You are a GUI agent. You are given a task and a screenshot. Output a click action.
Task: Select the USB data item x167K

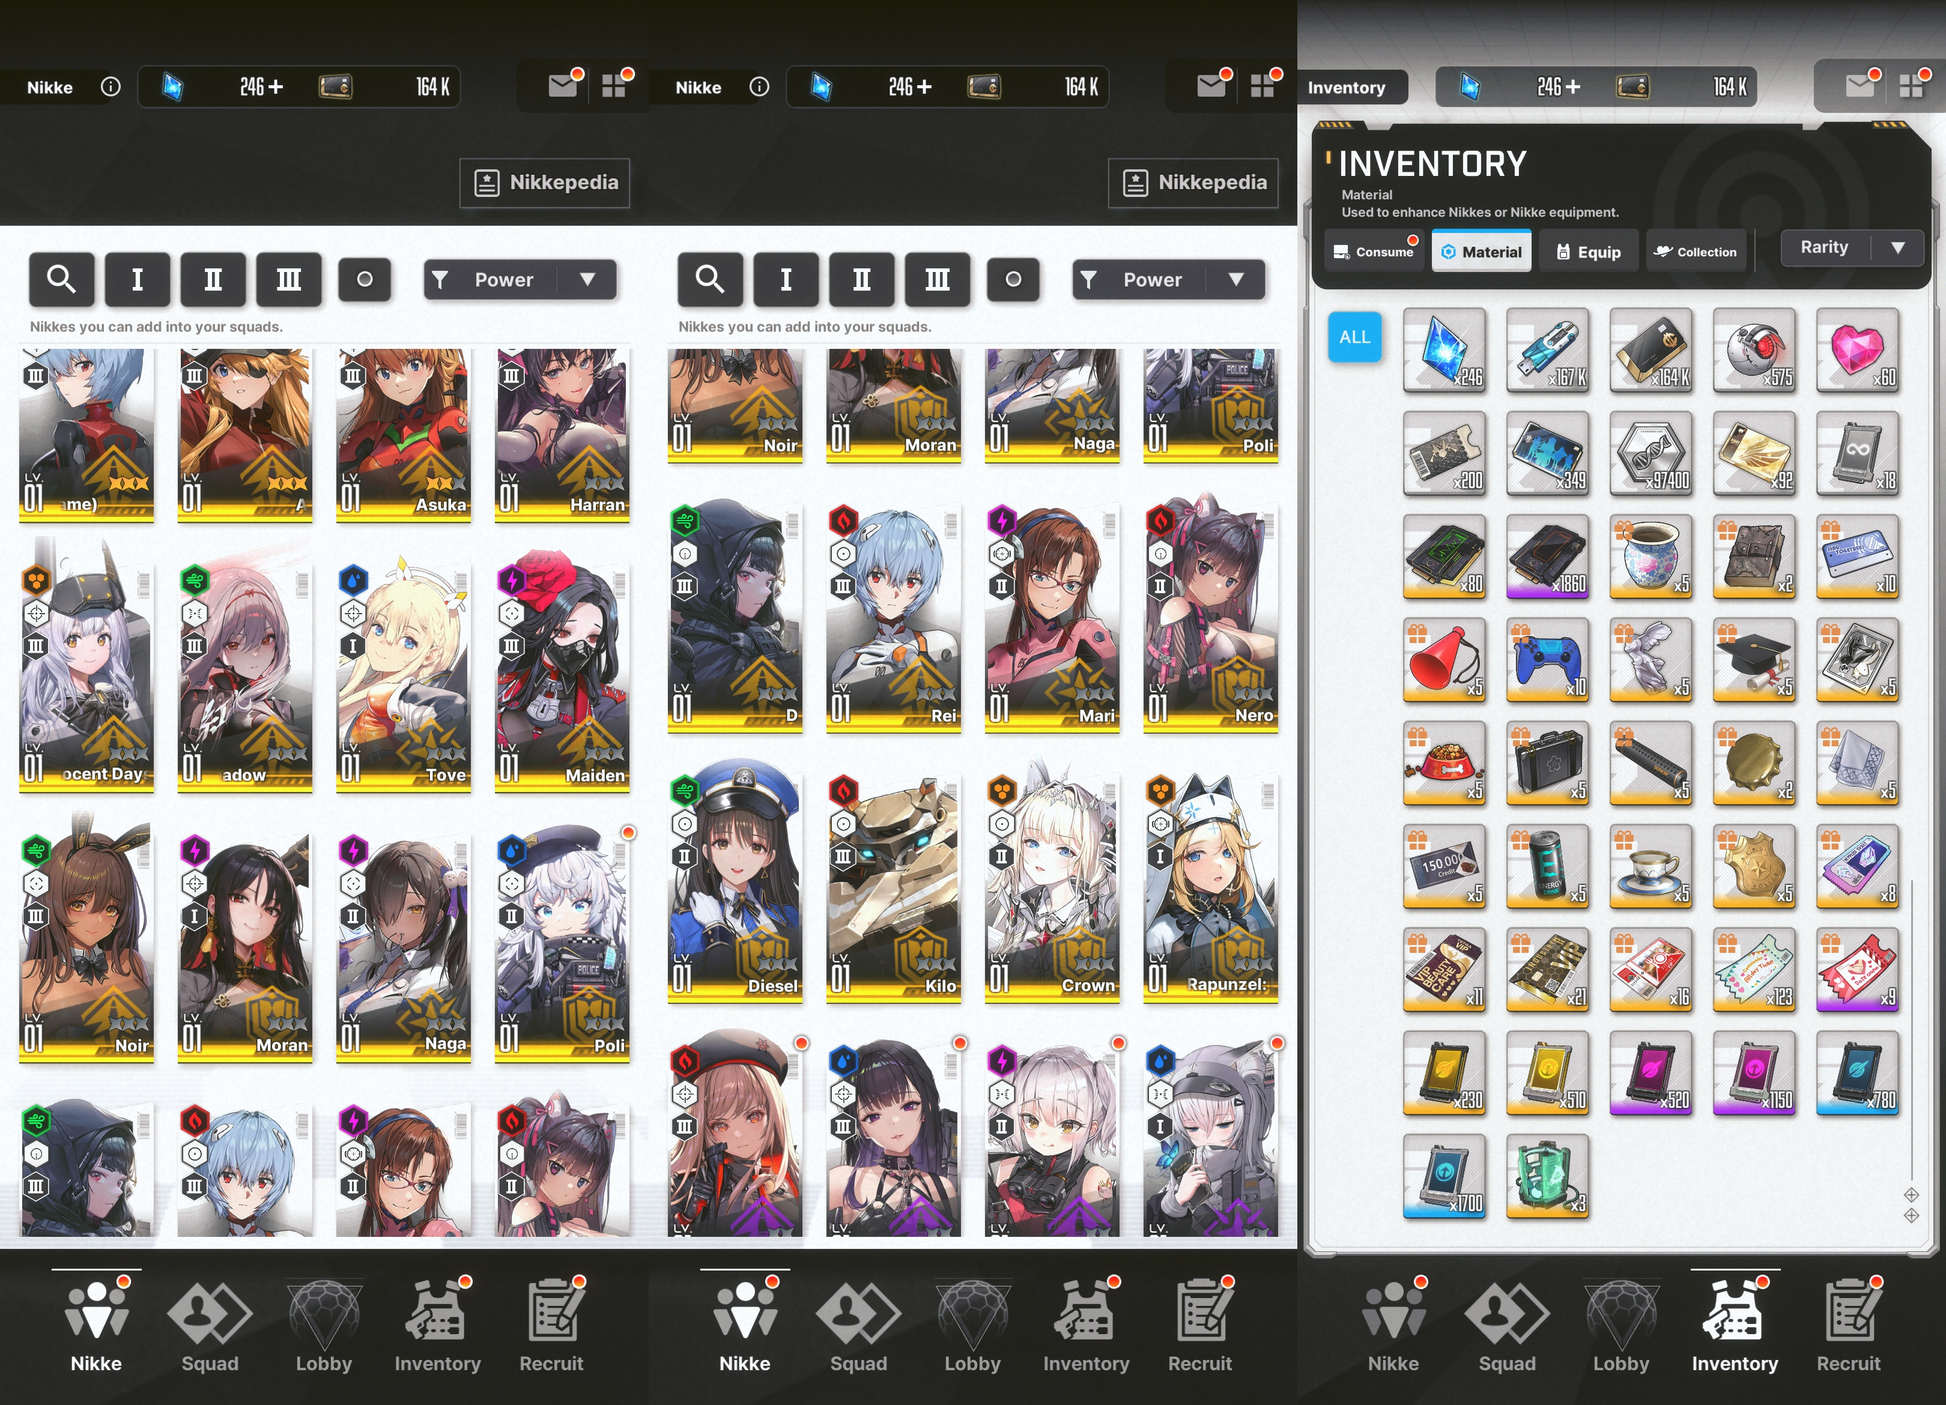(1547, 349)
